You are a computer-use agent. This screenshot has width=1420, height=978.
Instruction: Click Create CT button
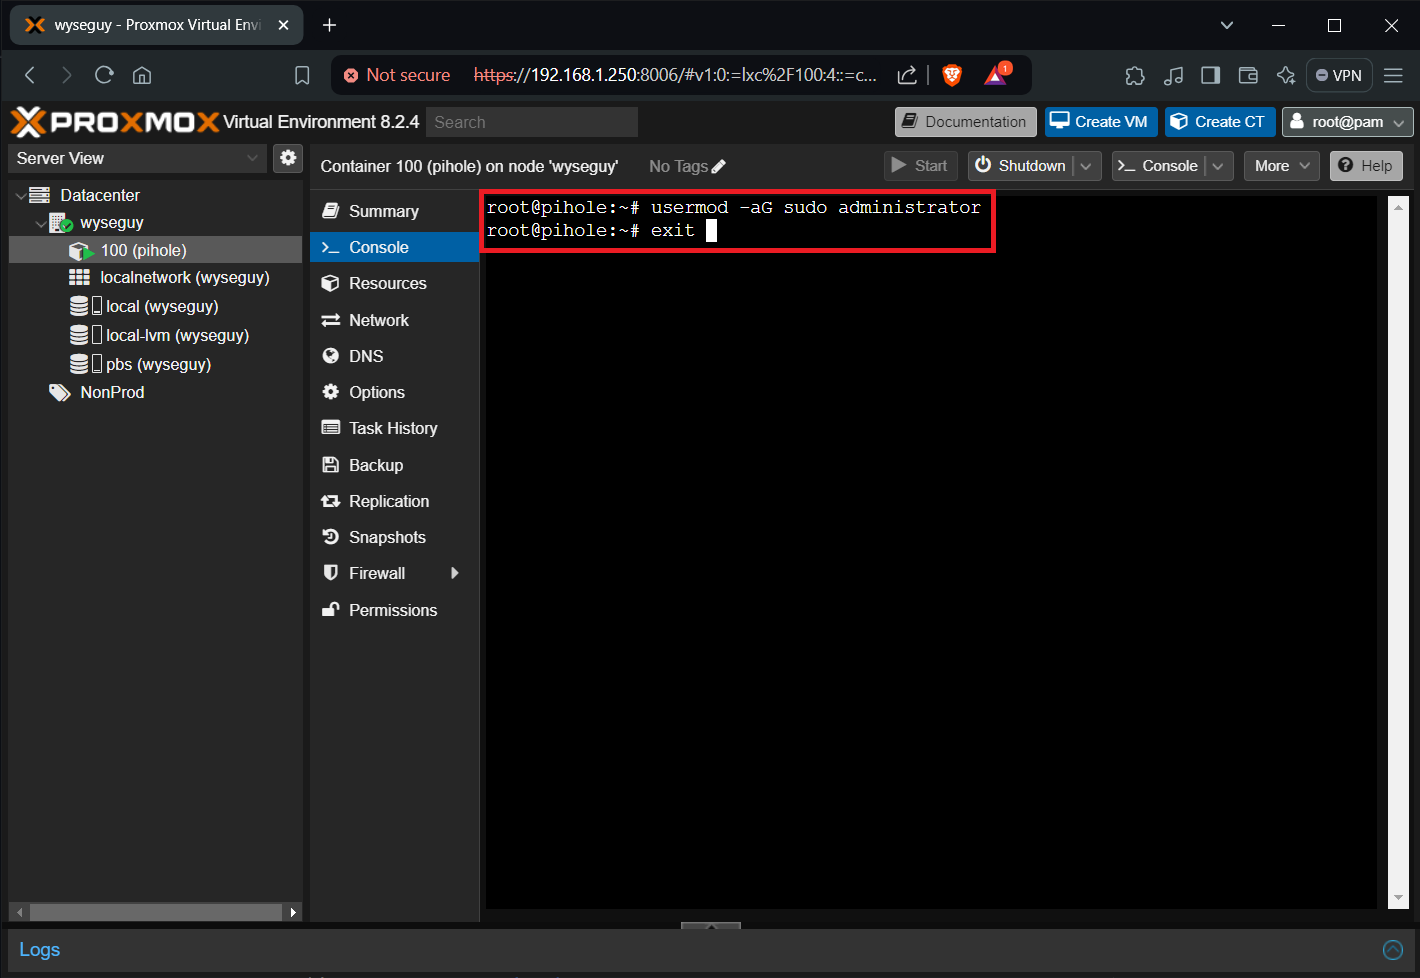tap(1219, 122)
